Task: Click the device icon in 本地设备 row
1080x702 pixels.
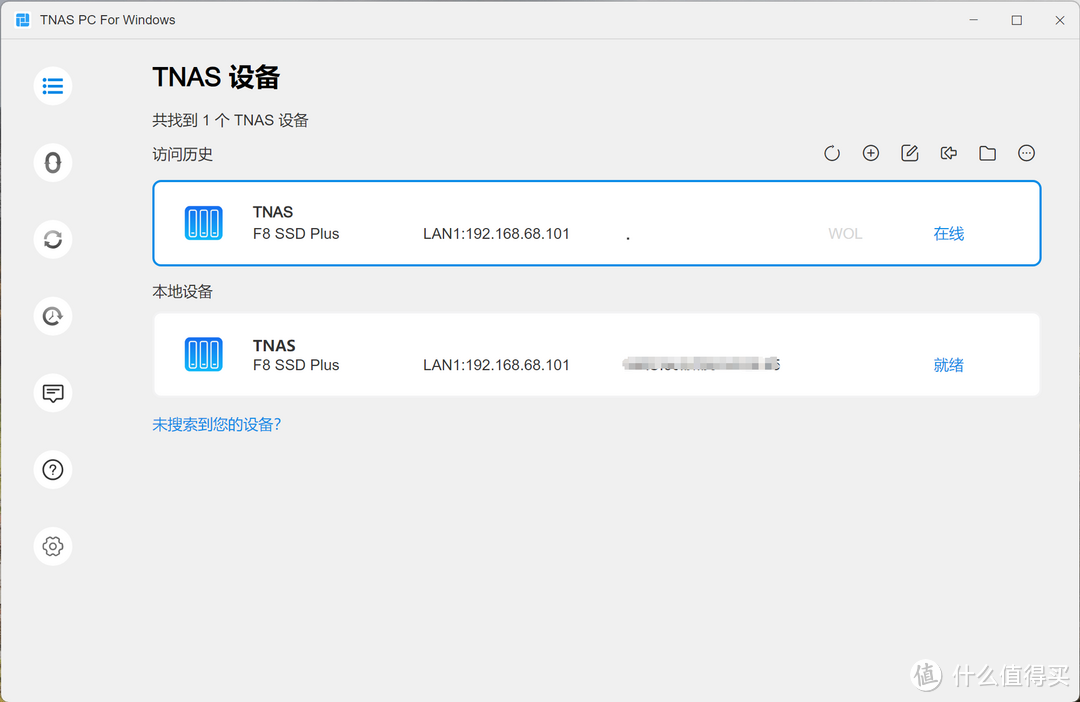Action: 203,354
